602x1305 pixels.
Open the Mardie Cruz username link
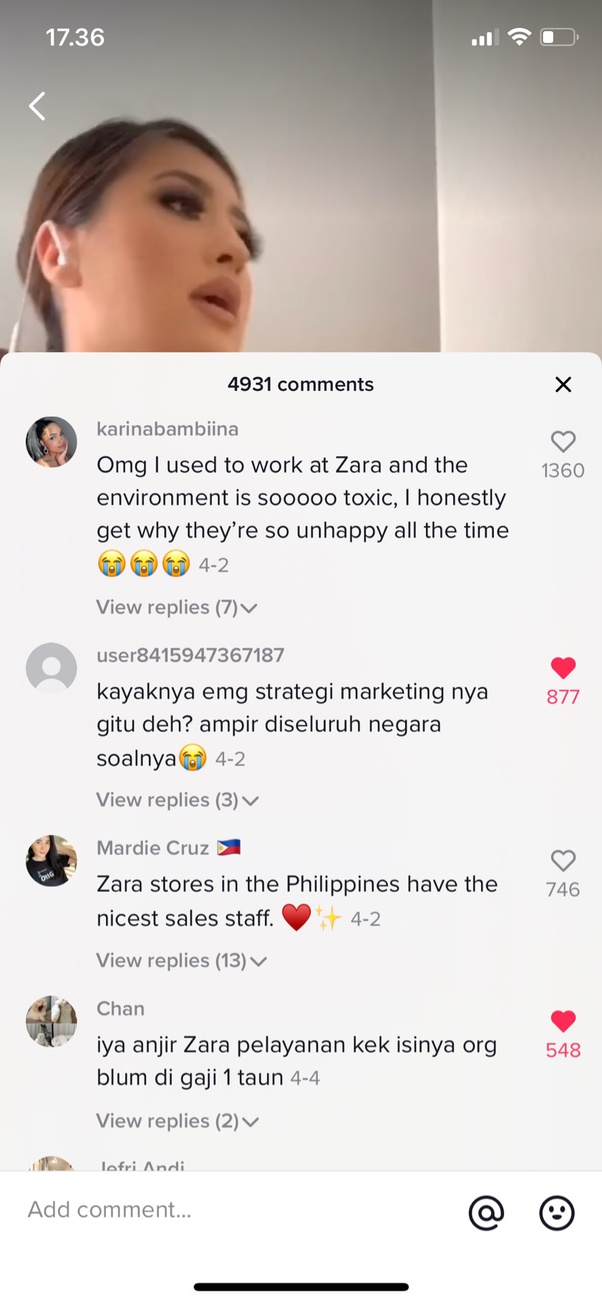(153, 848)
